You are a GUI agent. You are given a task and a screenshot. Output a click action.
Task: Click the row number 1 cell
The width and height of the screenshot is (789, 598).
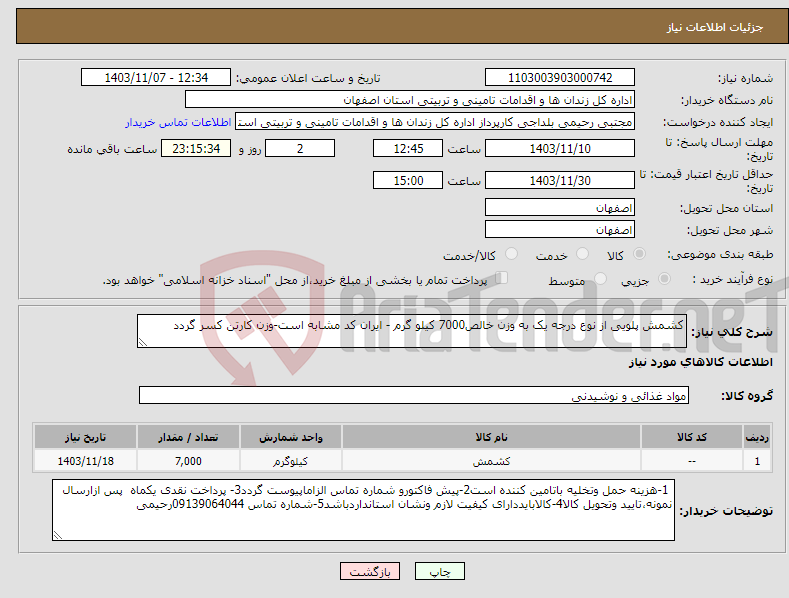click(757, 461)
